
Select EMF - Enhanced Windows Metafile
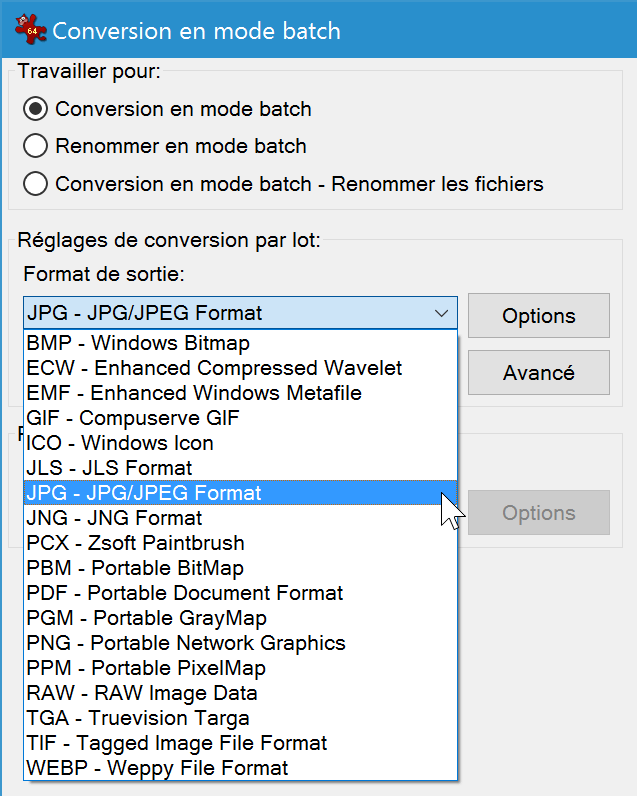pyautogui.click(x=241, y=393)
